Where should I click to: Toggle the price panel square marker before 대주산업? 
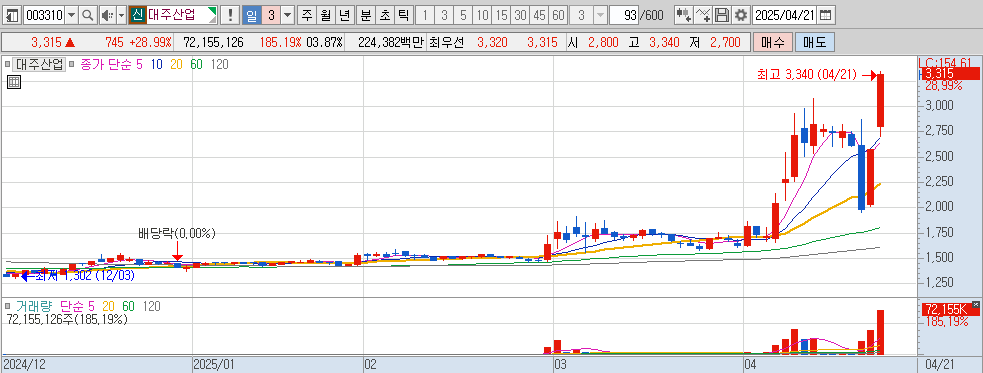click(8, 64)
